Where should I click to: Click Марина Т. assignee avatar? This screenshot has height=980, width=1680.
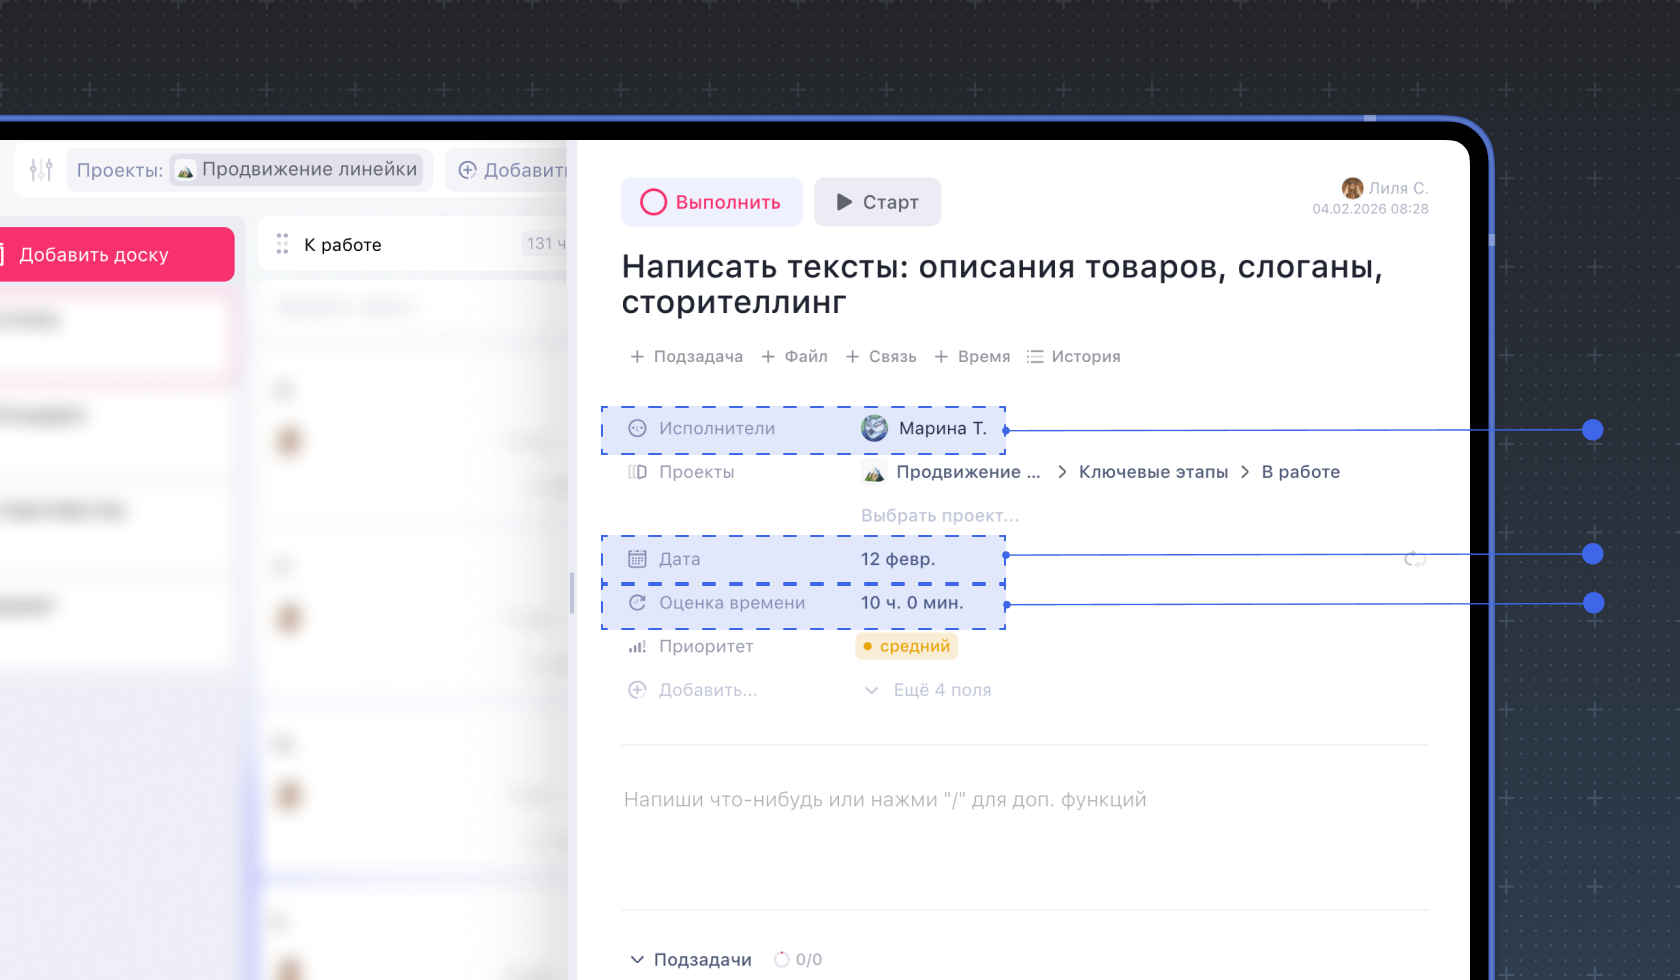tap(874, 428)
